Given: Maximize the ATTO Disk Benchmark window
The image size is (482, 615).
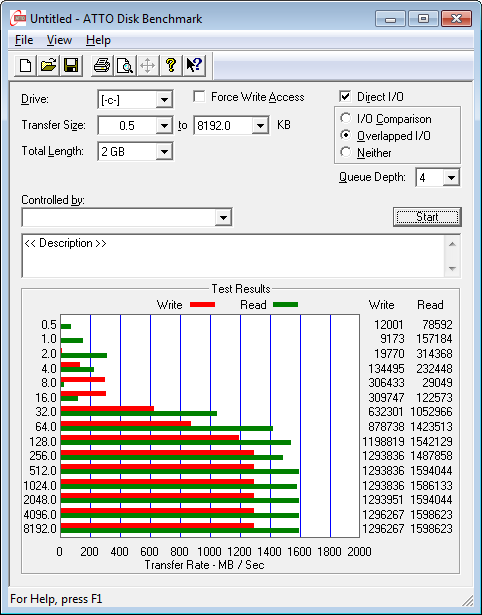Looking at the screenshot, I should tap(423, 19).
